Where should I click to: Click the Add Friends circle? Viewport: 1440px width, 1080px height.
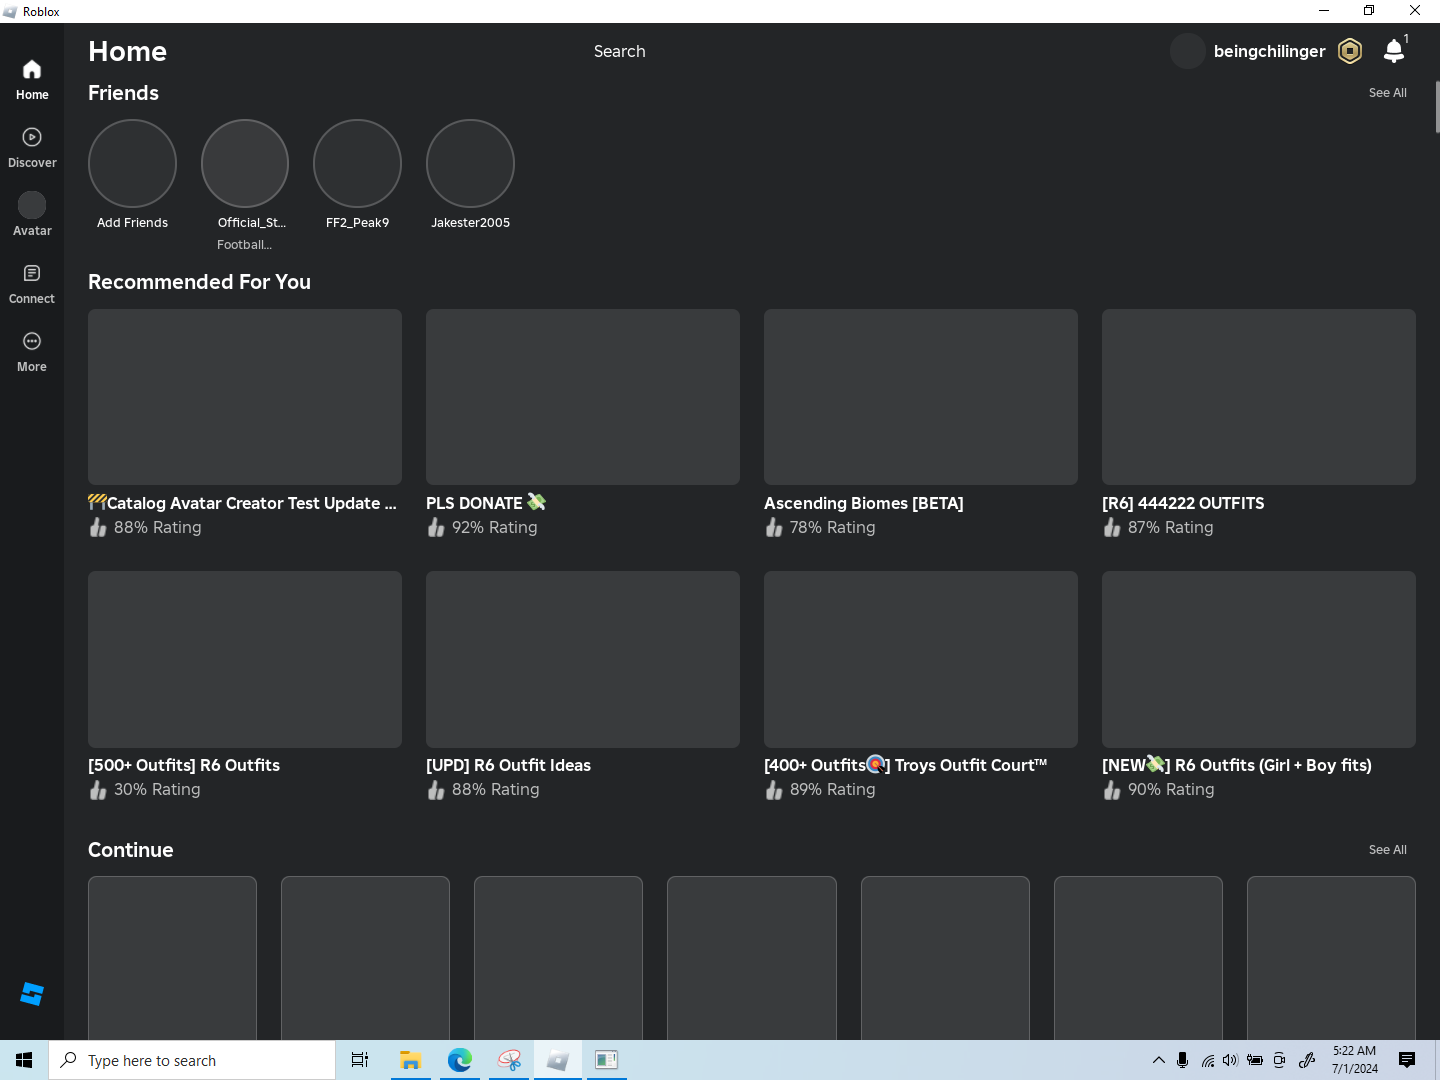(x=132, y=163)
